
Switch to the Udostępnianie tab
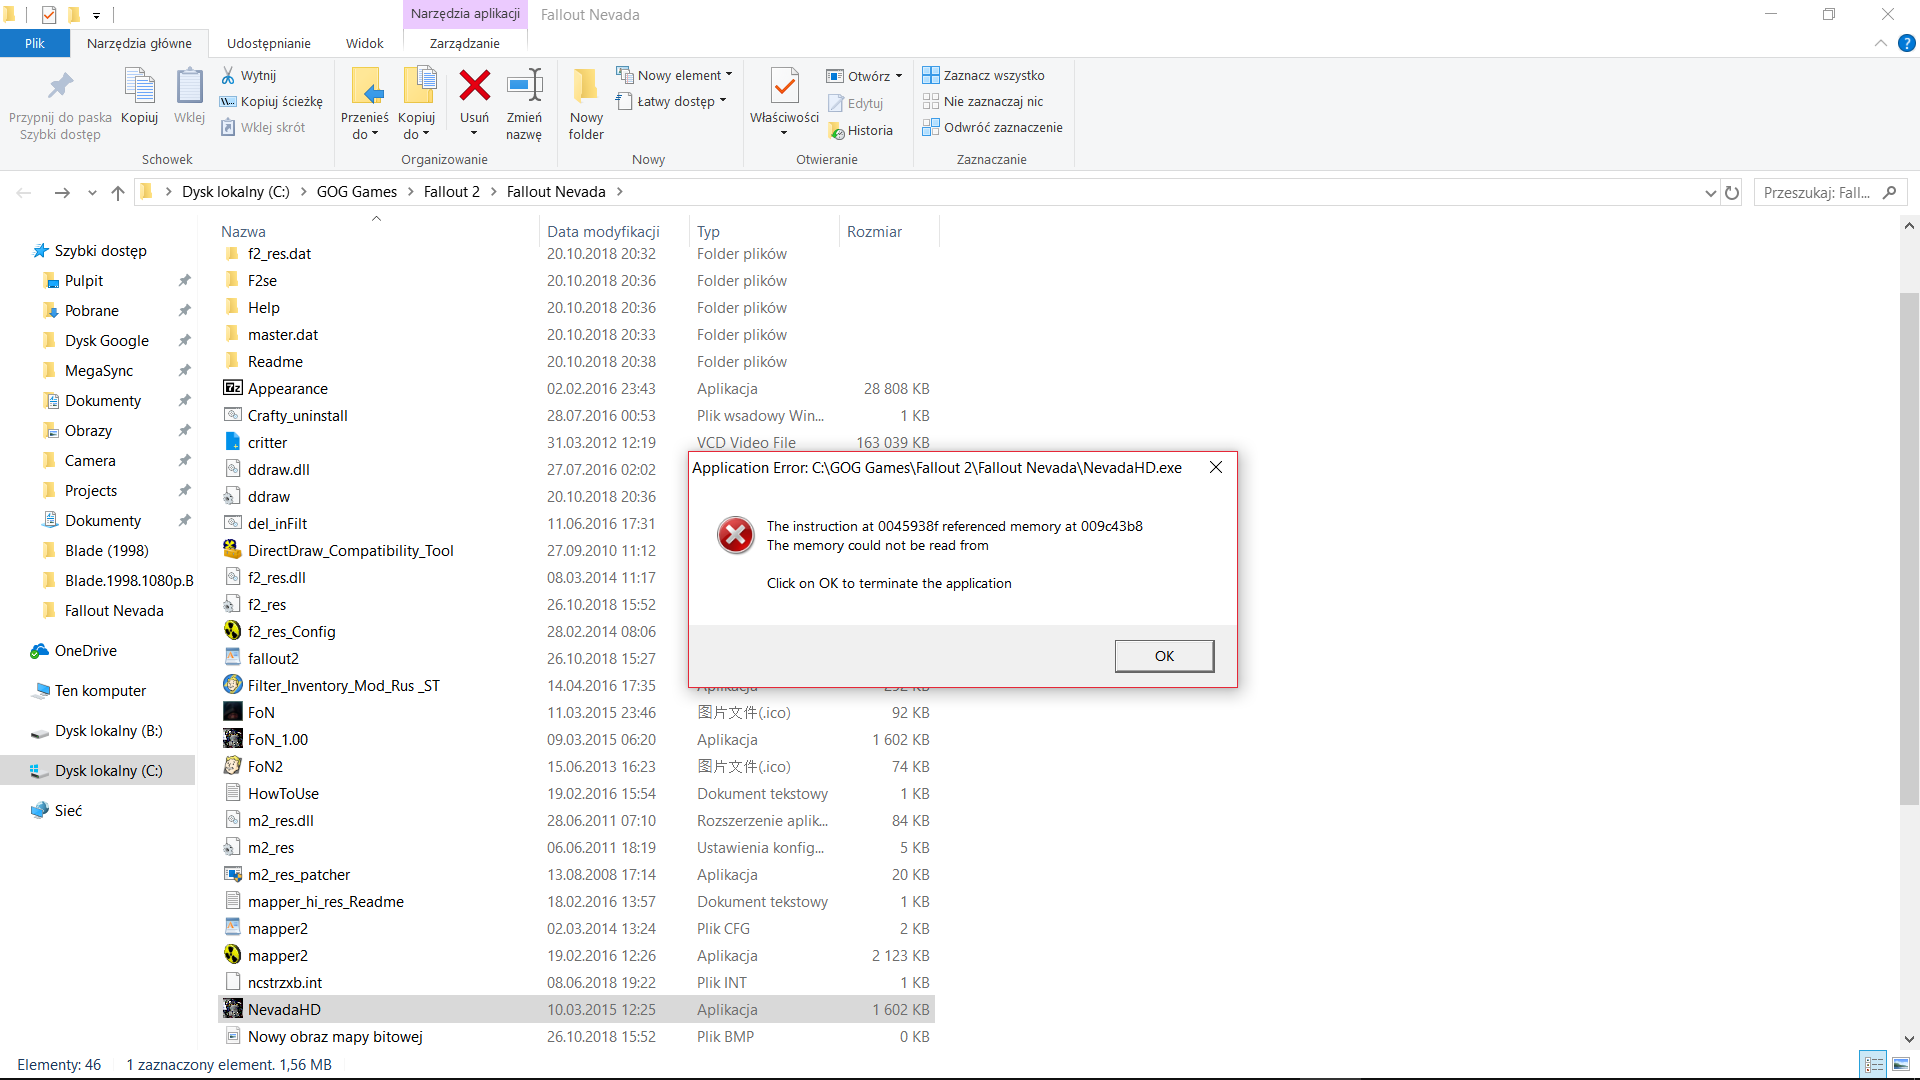pos(268,43)
